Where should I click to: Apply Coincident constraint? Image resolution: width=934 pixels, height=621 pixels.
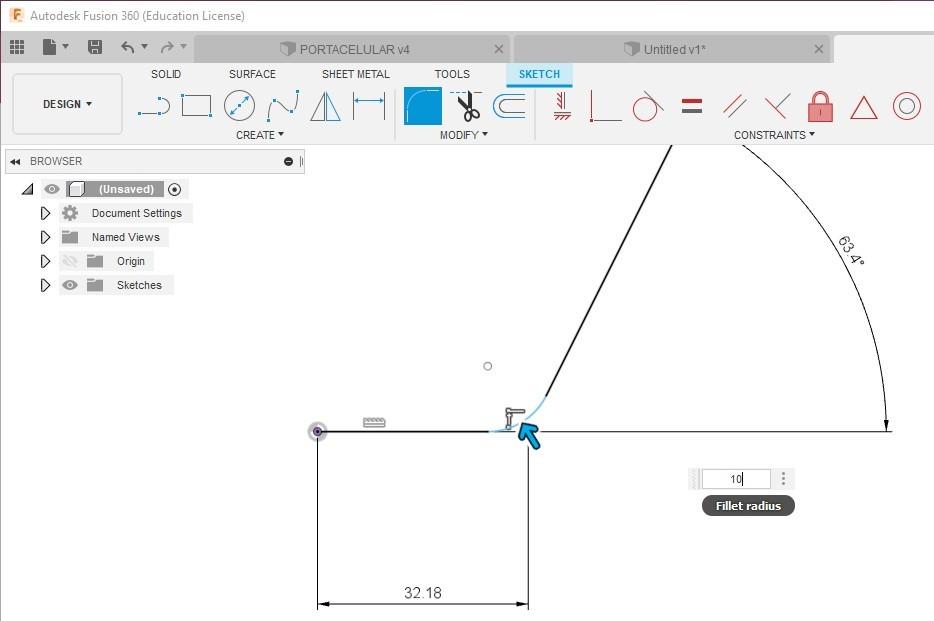605,107
